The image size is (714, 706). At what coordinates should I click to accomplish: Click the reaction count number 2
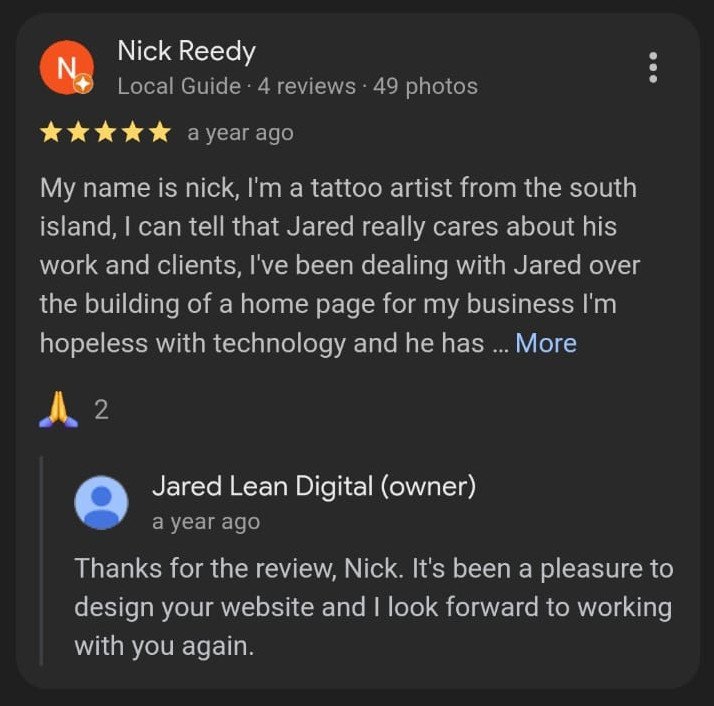pyautogui.click(x=102, y=409)
